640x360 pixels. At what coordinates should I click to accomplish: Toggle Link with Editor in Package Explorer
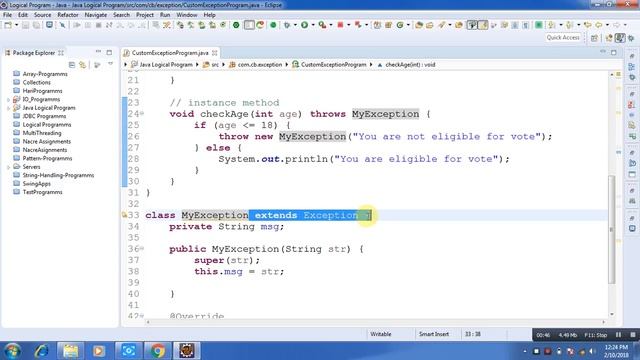(x=83, y=64)
